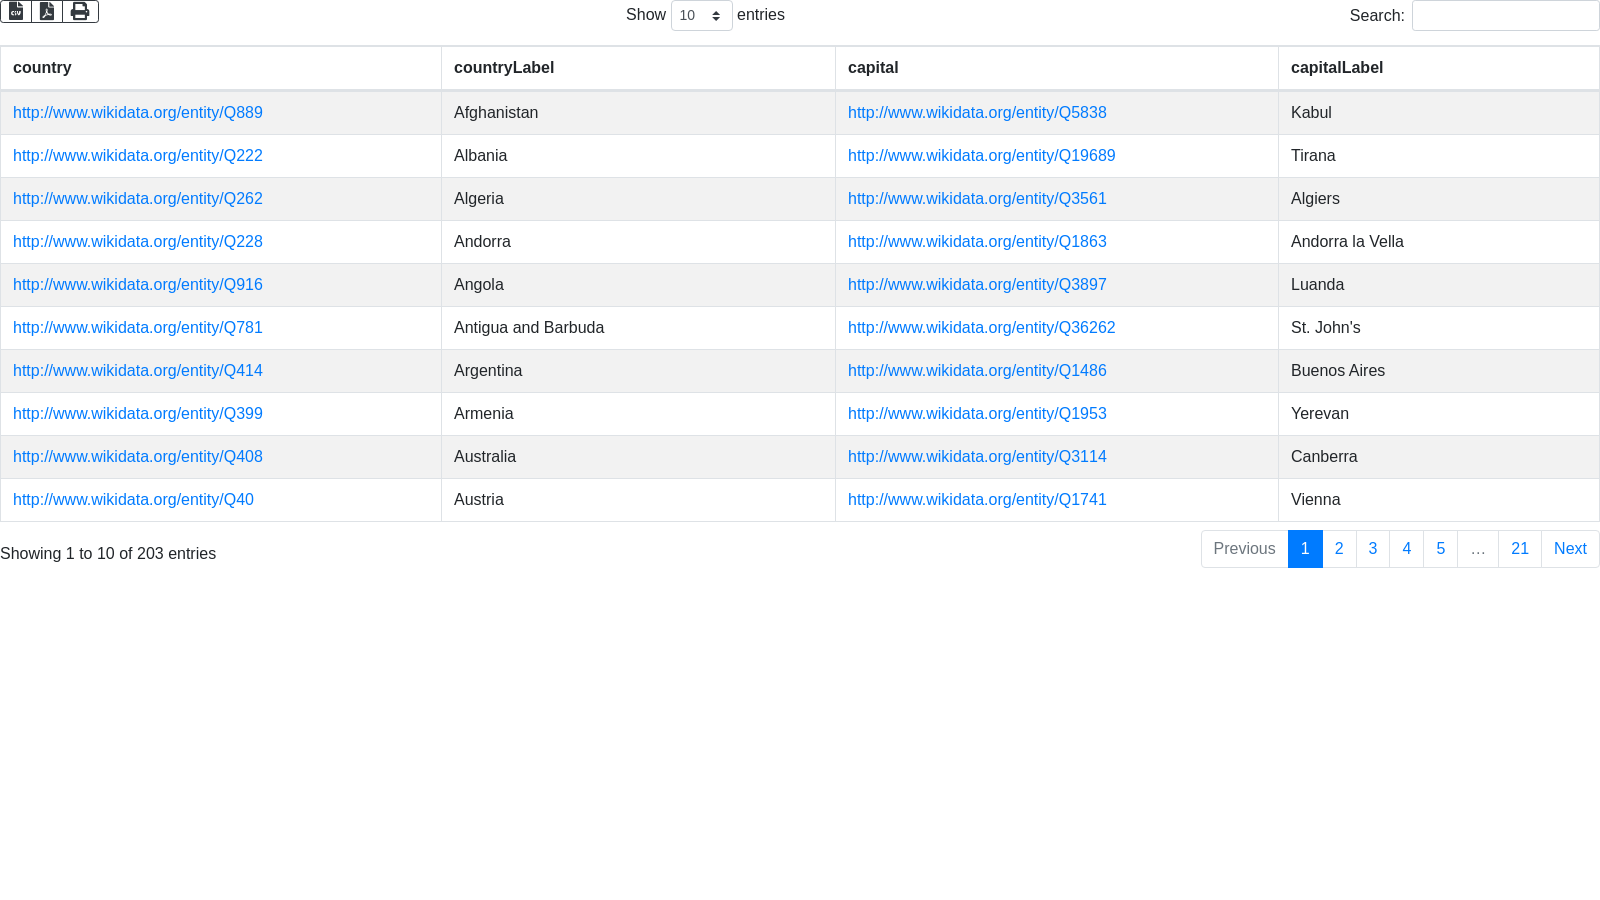The height and width of the screenshot is (900, 1600).
Task: Click into the Search input field
Action: click(1505, 15)
